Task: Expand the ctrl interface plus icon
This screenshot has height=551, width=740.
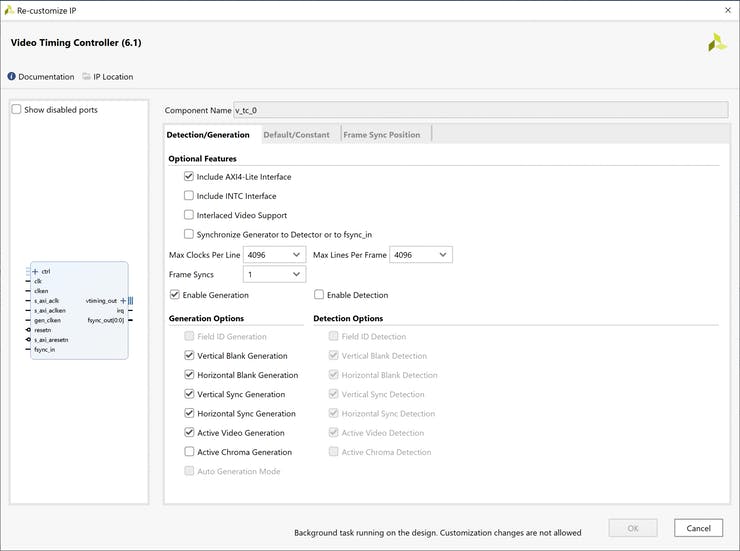Action: point(35,271)
